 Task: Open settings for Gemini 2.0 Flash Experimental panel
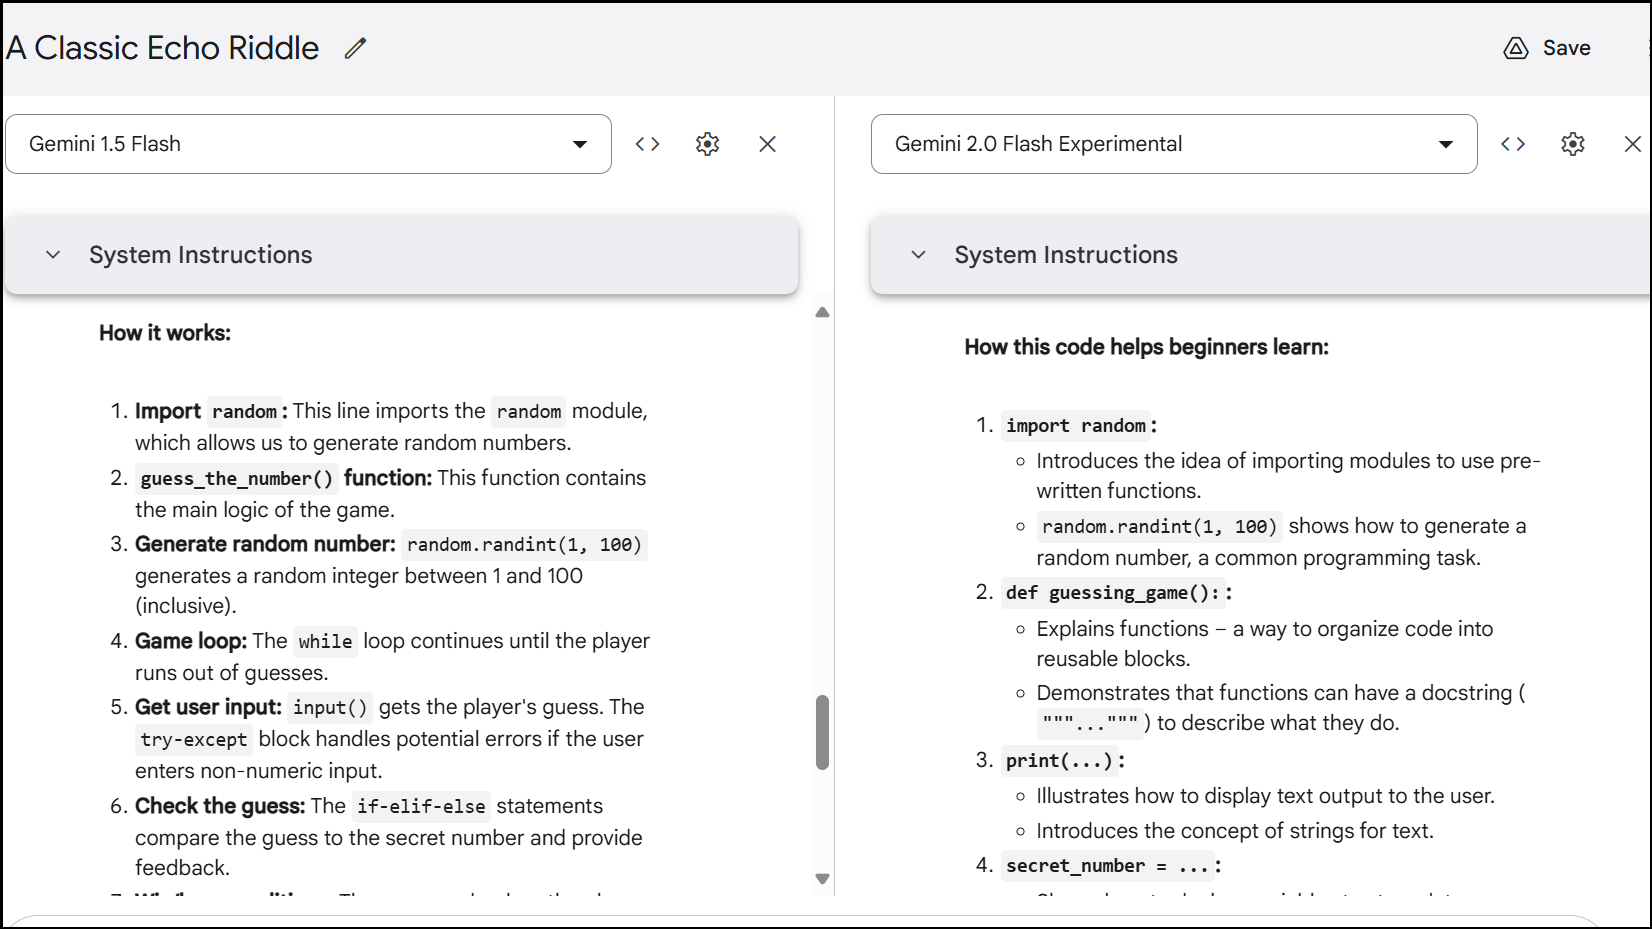coord(1573,144)
